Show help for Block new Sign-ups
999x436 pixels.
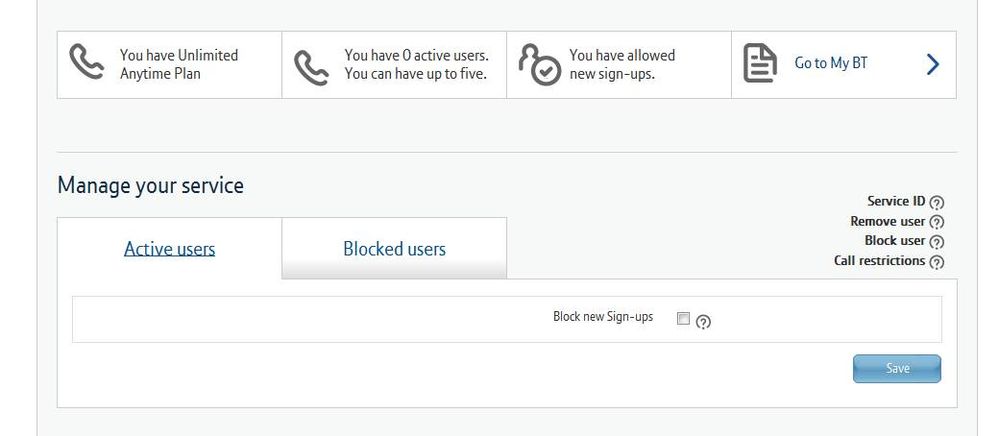pos(703,322)
